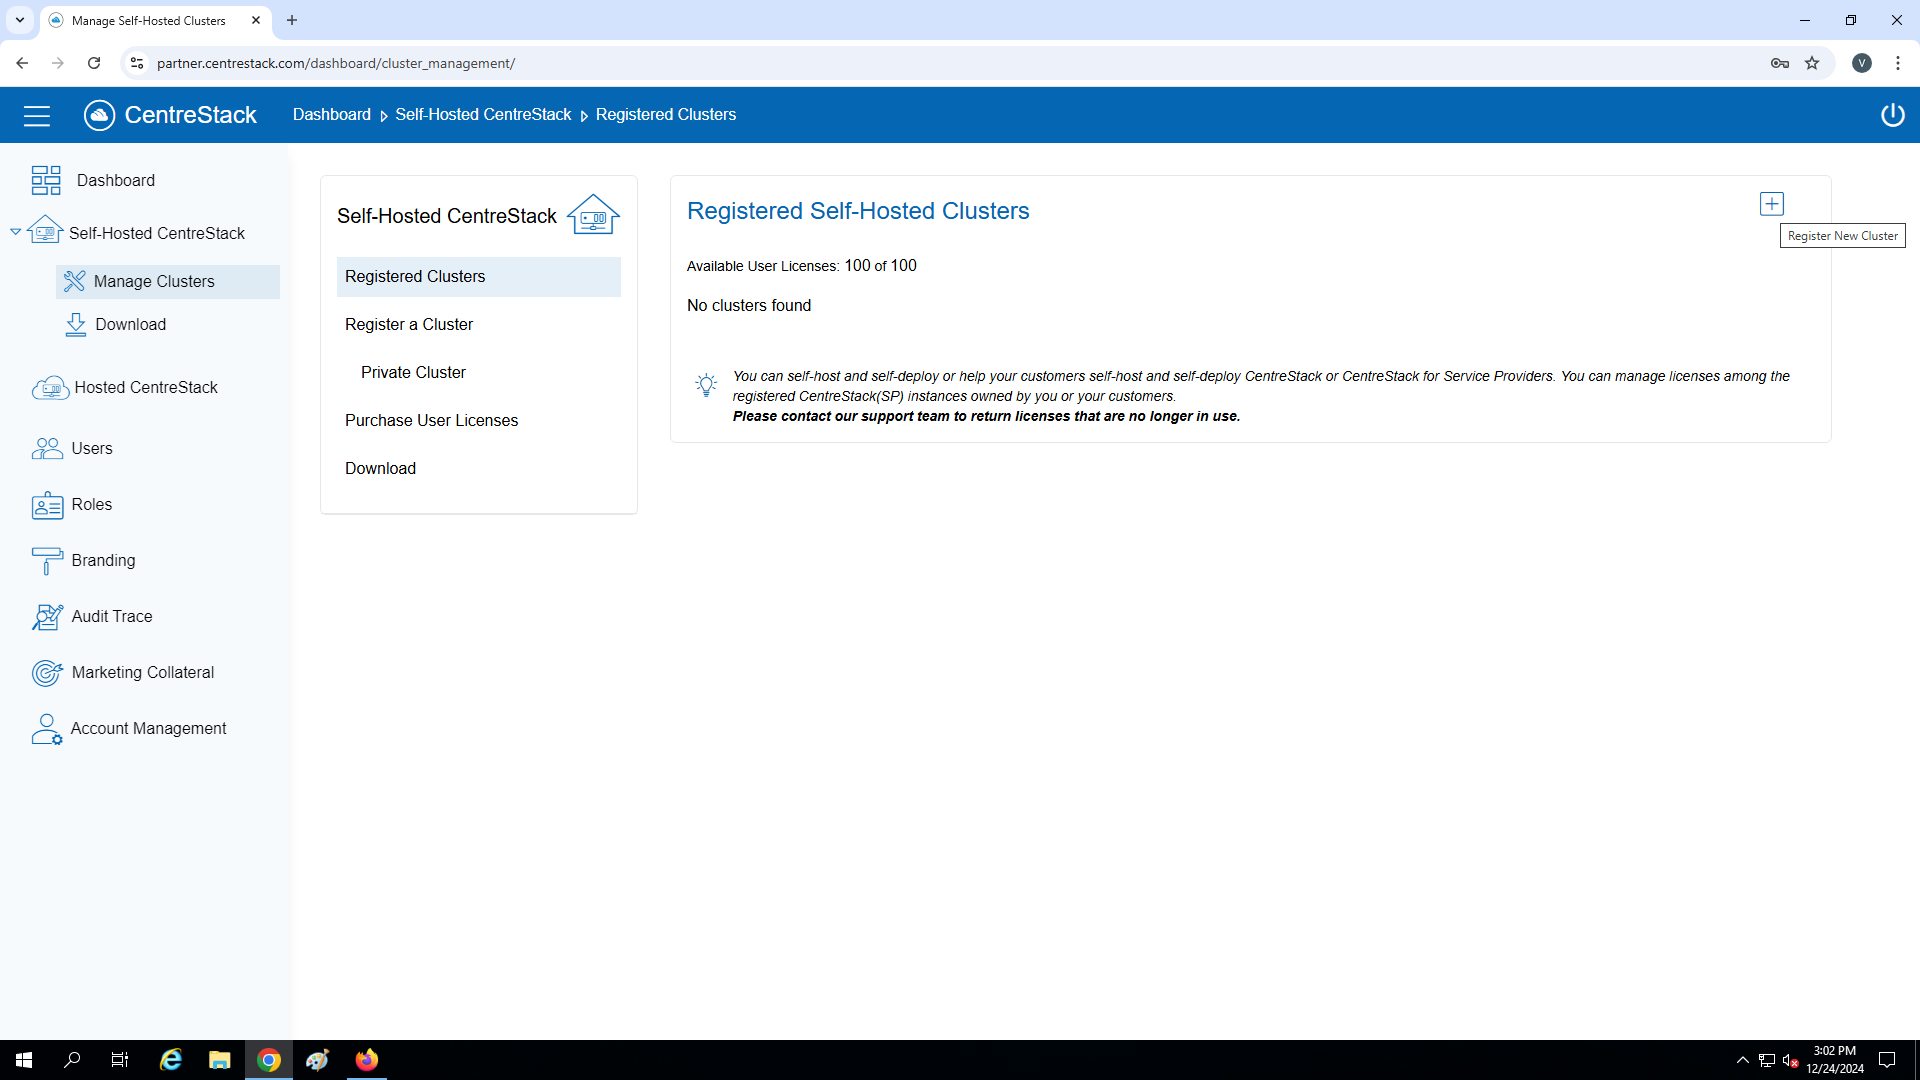The width and height of the screenshot is (1920, 1080).
Task: Go to Self-Hosted CentreStack breadcrumb
Action: pos(483,115)
